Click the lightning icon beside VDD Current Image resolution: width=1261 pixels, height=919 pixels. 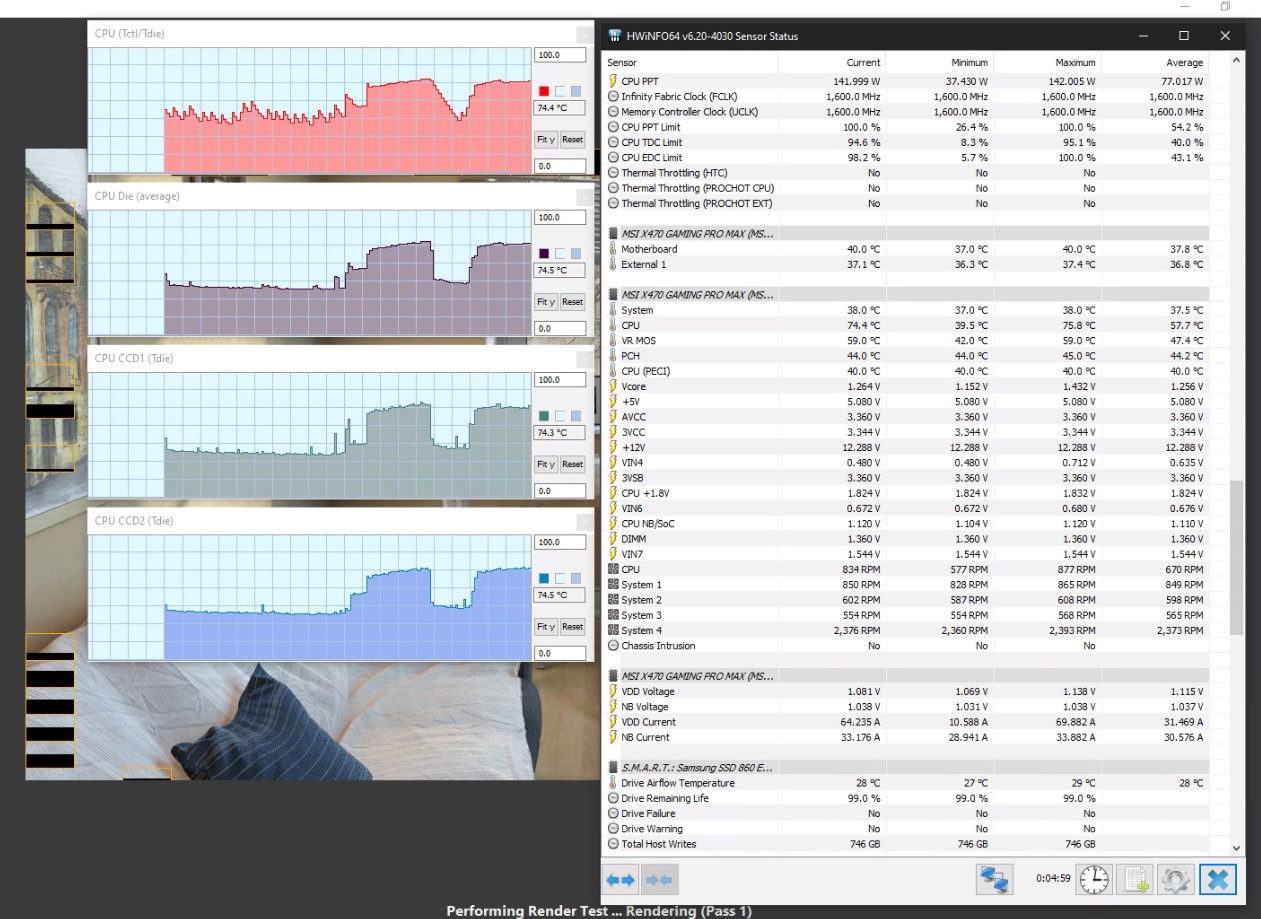pyautogui.click(x=613, y=722)
